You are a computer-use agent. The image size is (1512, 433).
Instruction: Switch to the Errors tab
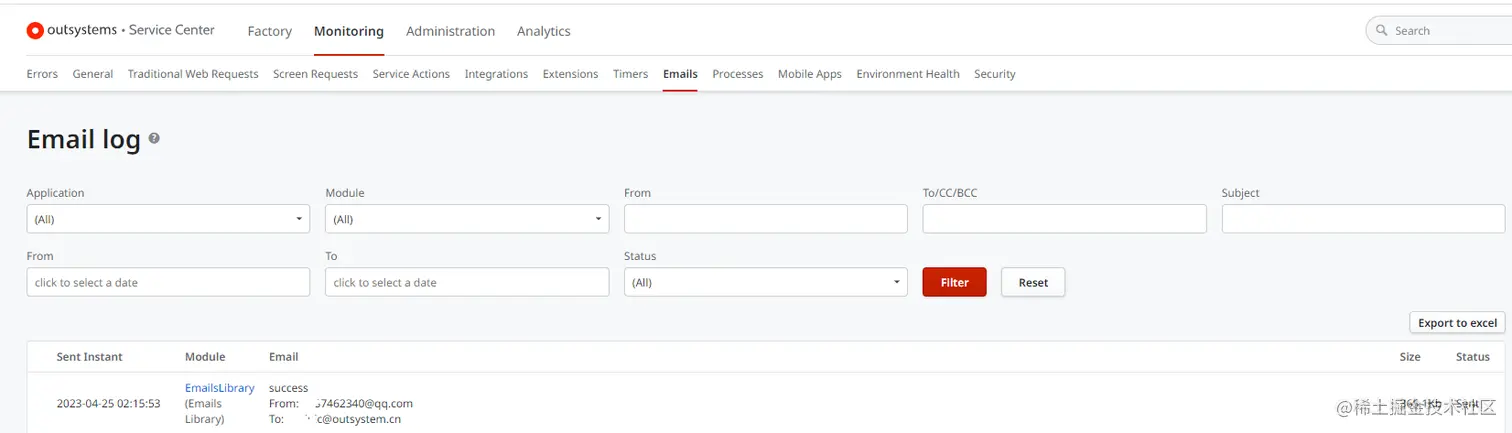coord(42,74)
